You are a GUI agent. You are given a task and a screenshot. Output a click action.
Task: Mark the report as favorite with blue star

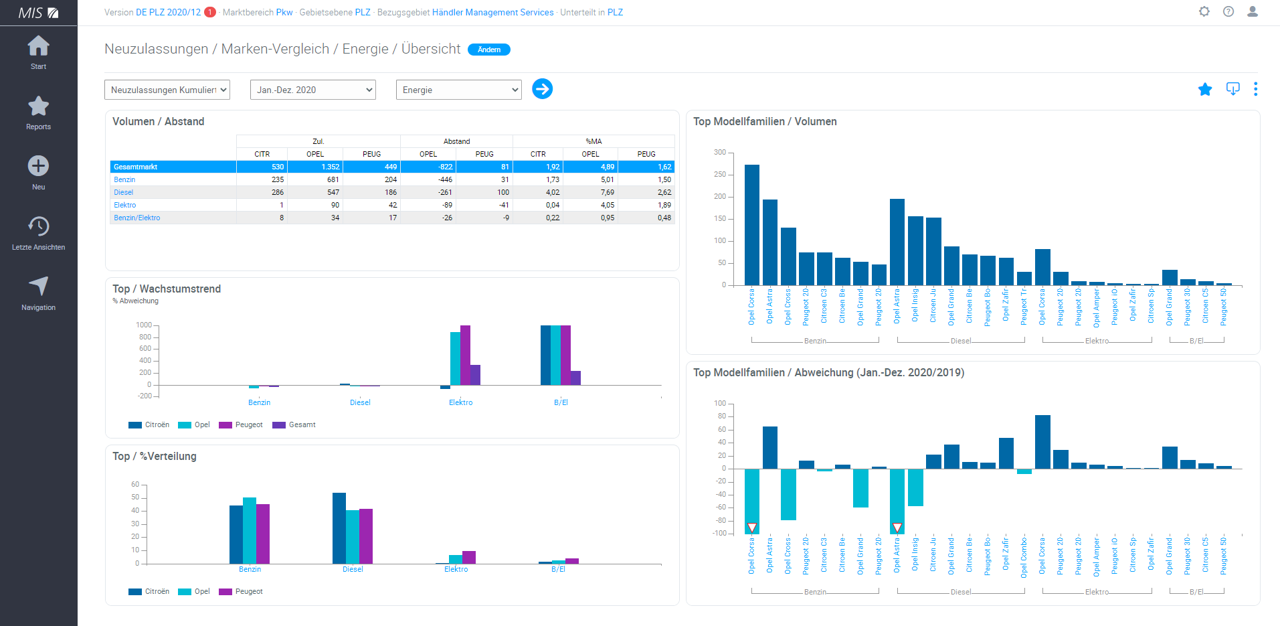coord(1205,89)
